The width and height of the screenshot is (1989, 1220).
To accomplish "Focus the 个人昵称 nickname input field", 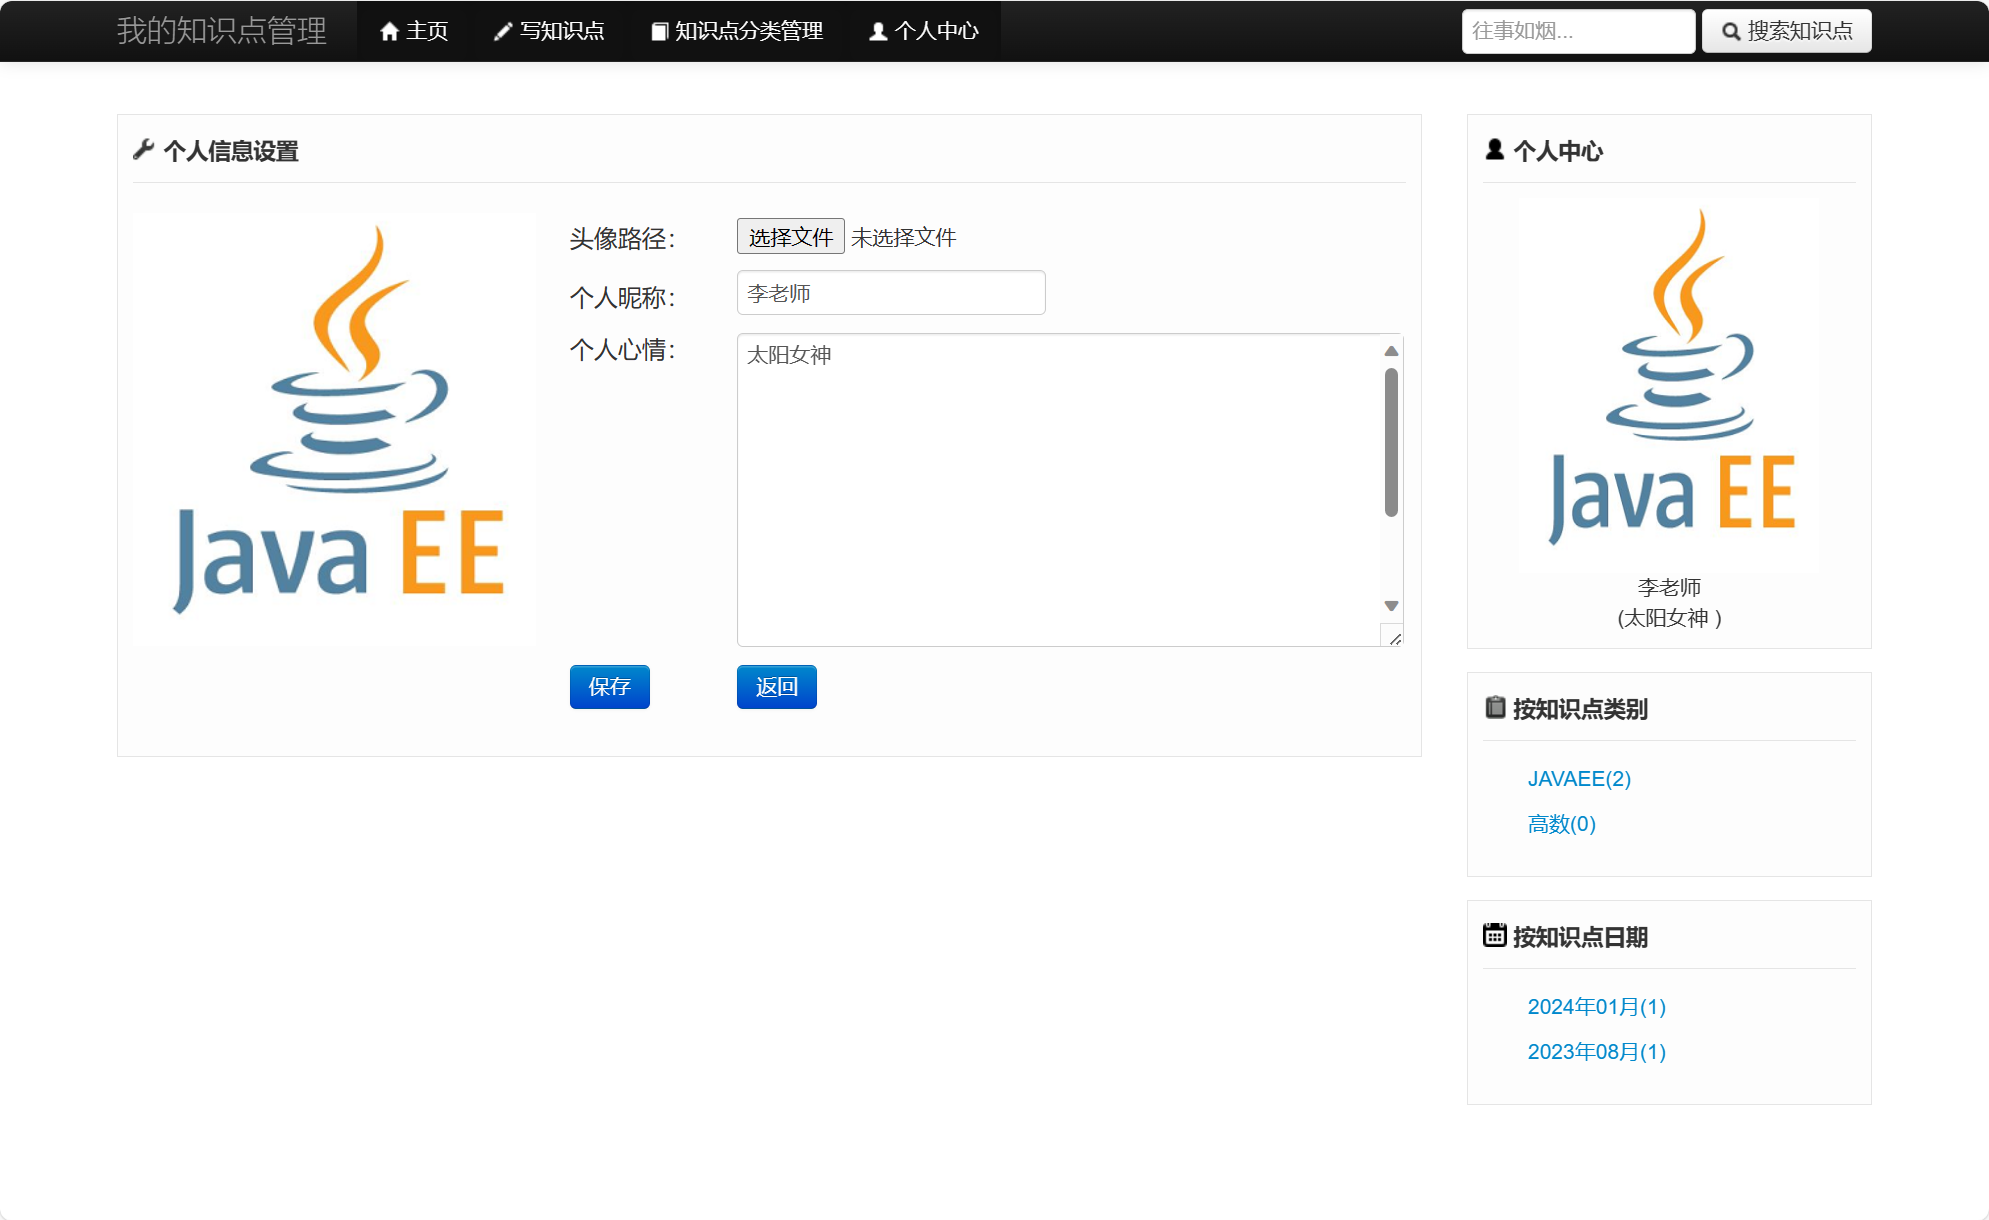I will tap(890, 293).
